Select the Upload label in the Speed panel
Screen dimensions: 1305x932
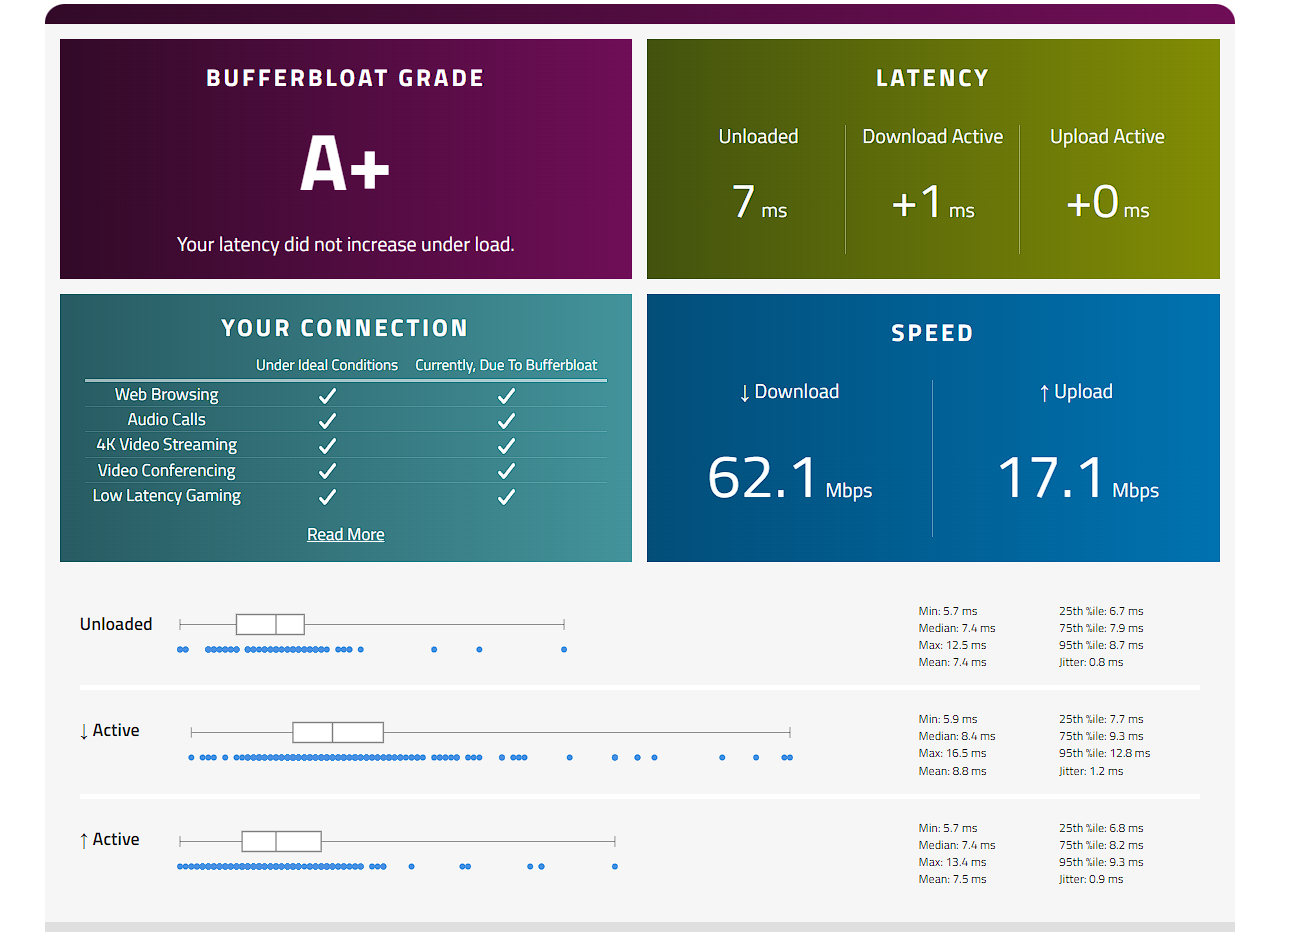click(x=1076, y=392)
